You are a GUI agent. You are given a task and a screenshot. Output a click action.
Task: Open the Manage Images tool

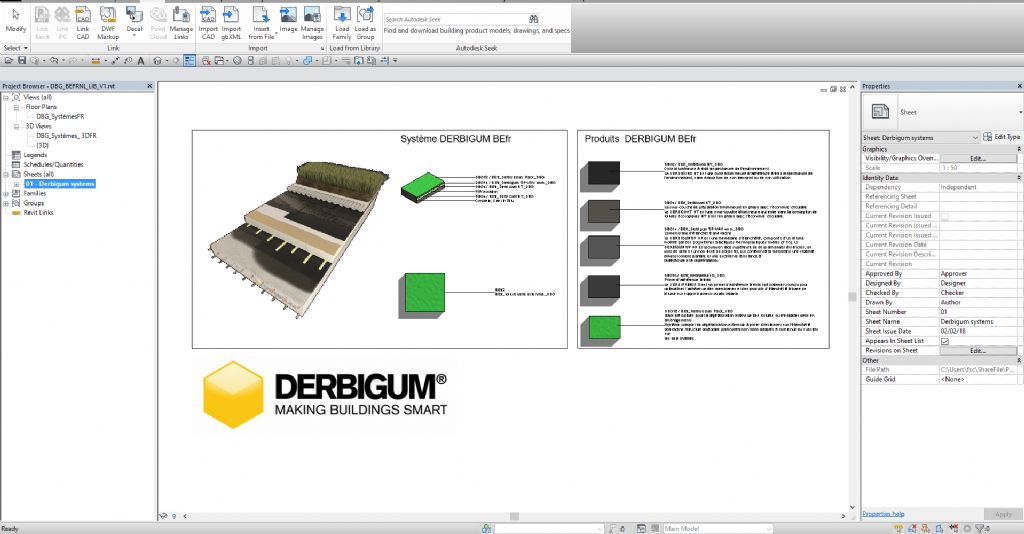[x=312, y=21]
